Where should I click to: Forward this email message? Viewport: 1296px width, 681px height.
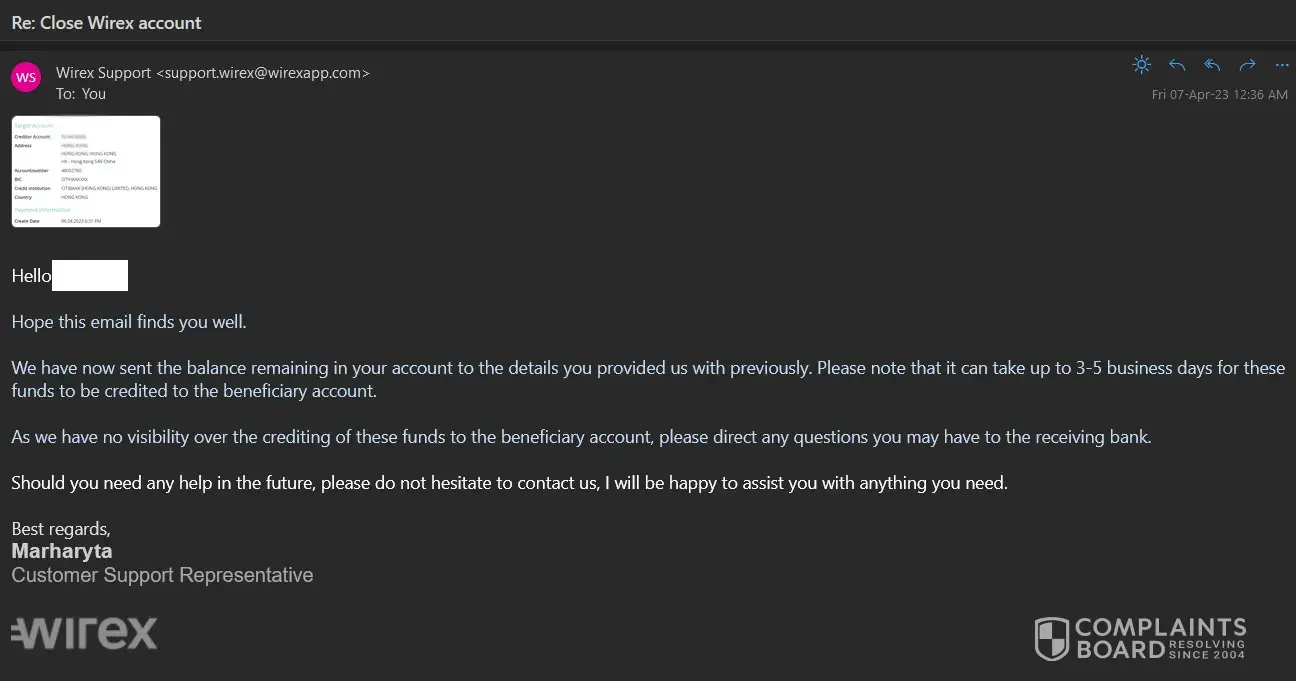coord(1247,65)
